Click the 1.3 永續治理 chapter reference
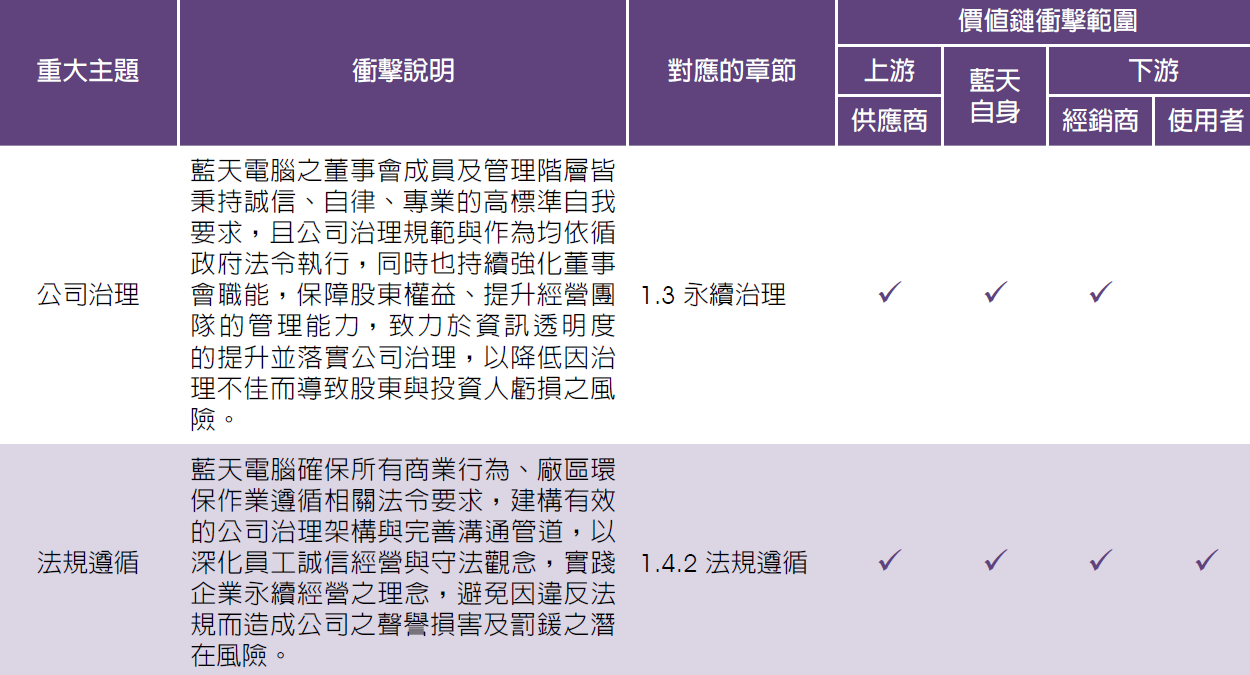 [713, 295]
